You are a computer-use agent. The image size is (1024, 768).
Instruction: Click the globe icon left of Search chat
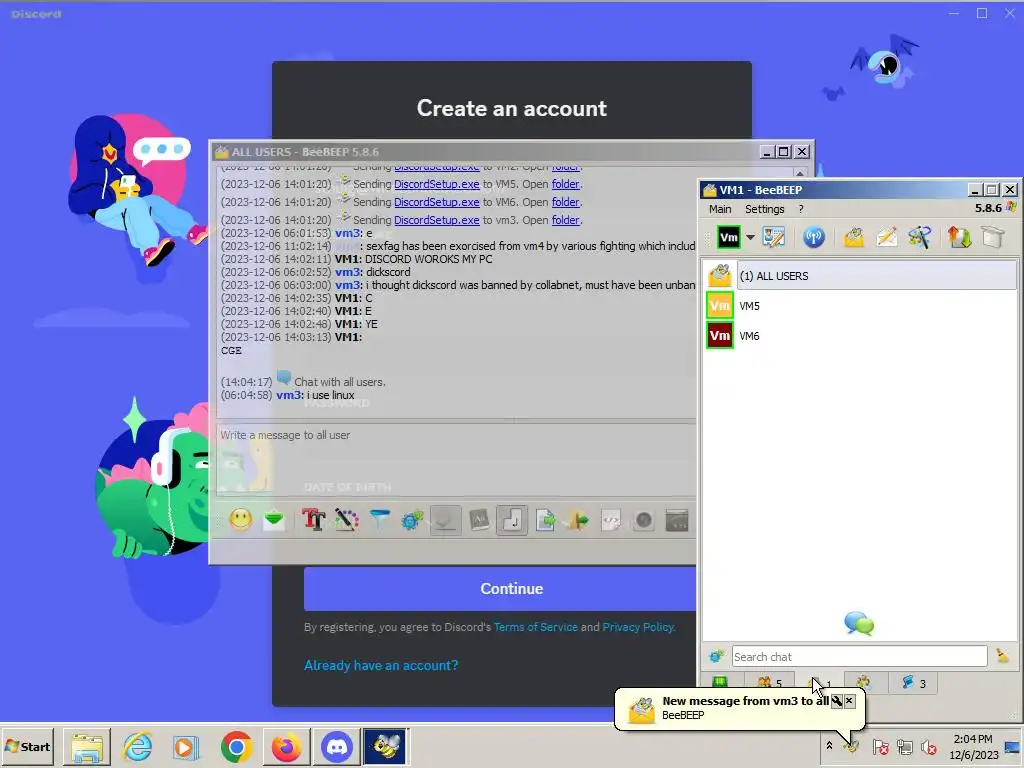716,656
